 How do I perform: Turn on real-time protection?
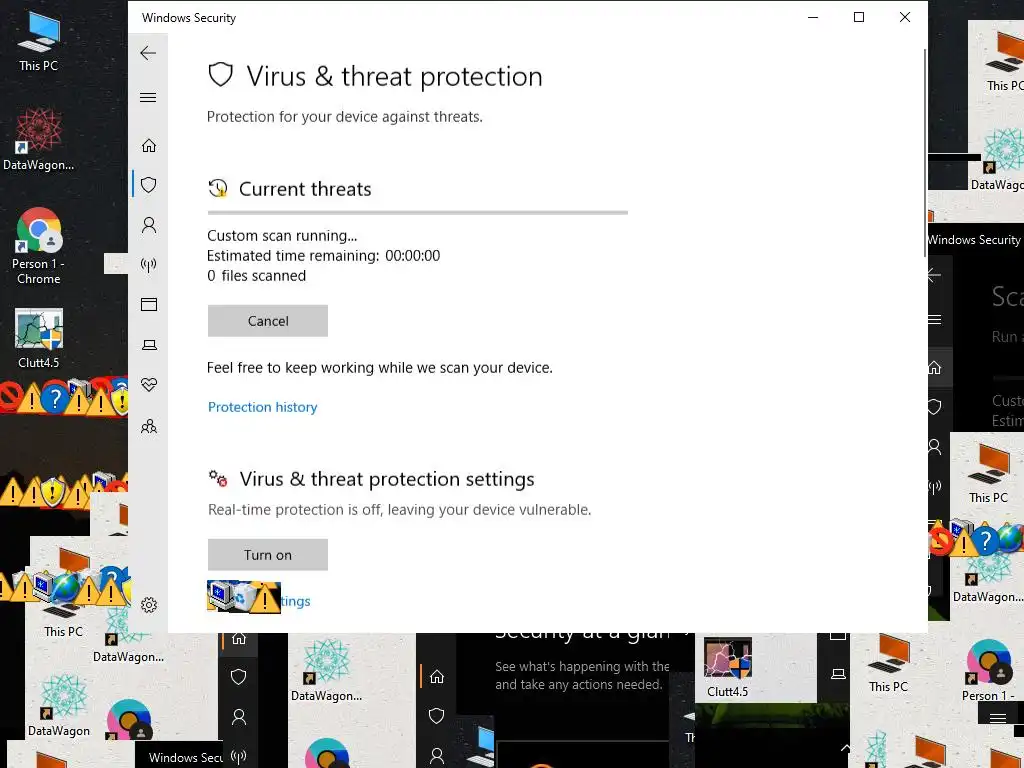coord(268,554)
